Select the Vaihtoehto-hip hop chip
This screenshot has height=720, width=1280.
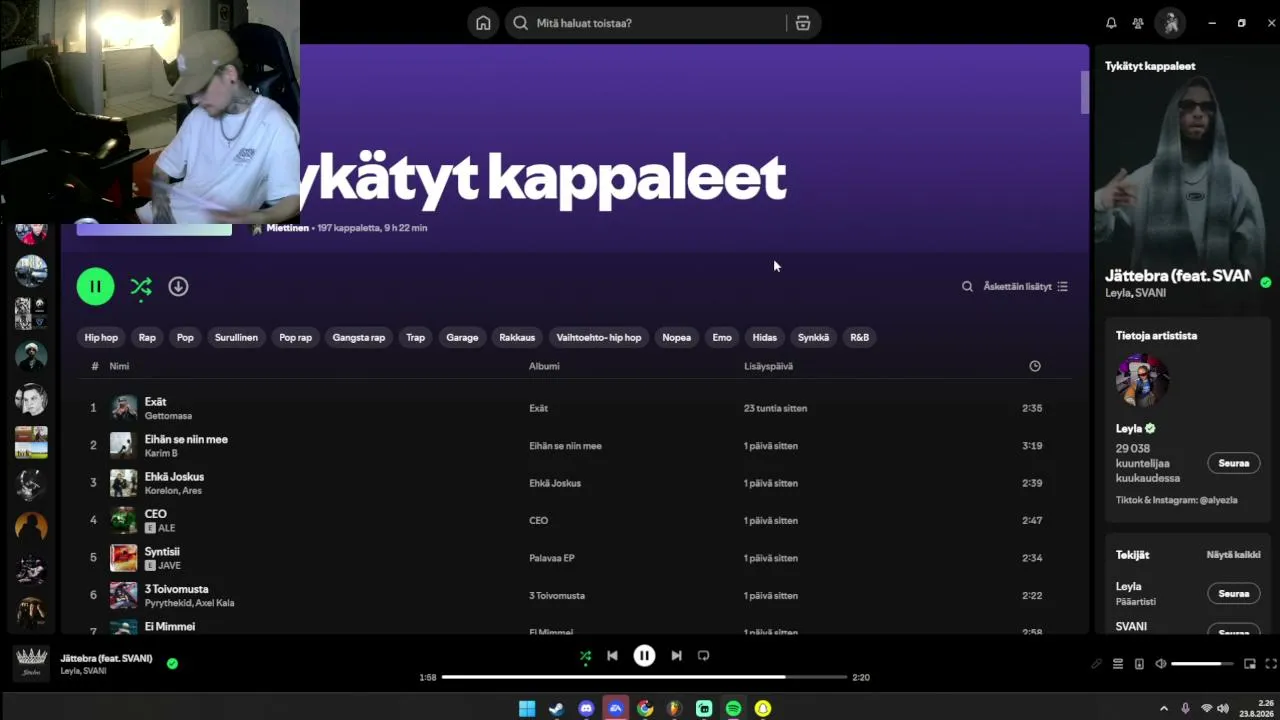pos(599,338)
